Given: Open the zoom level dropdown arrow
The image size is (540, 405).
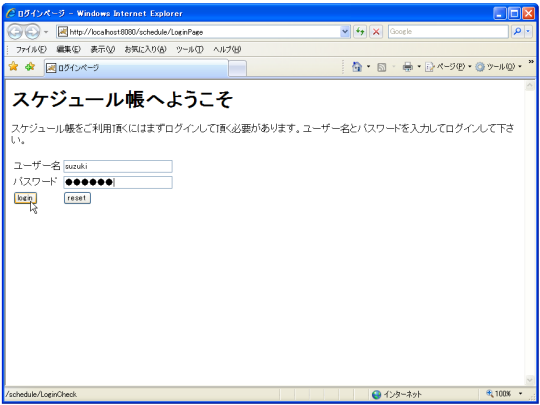Looking at the screenshot, I should click(520, 394).
